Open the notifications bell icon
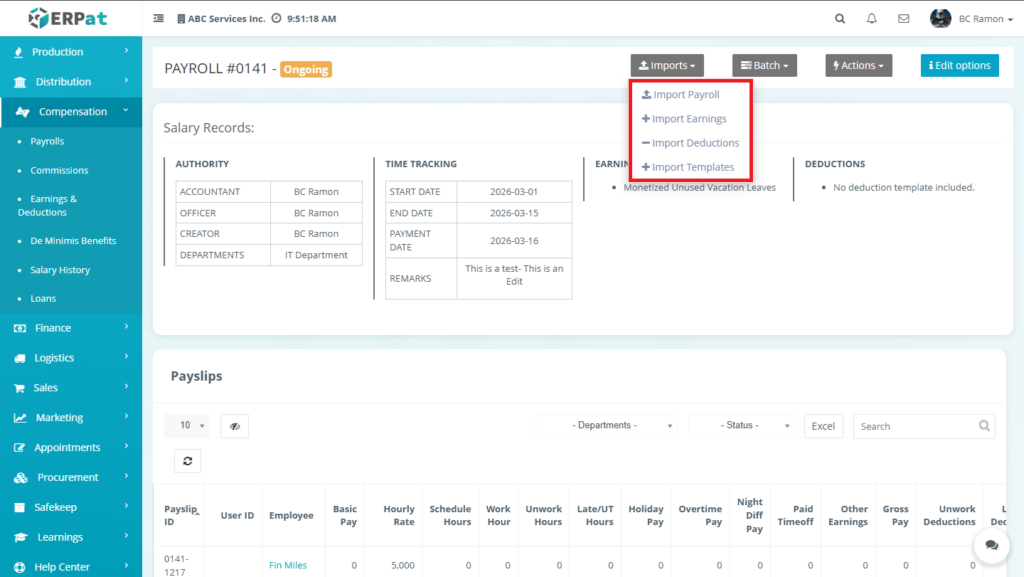The image size is (1024, 577). pos(871,19)
